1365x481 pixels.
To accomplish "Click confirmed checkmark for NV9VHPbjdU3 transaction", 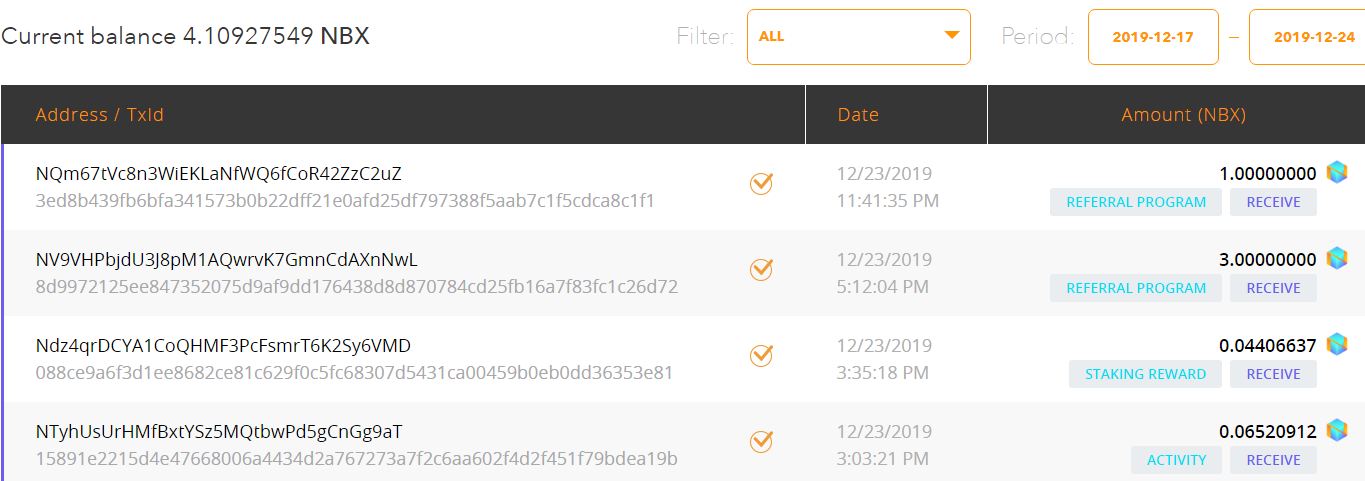I will (x=761, y=269).
